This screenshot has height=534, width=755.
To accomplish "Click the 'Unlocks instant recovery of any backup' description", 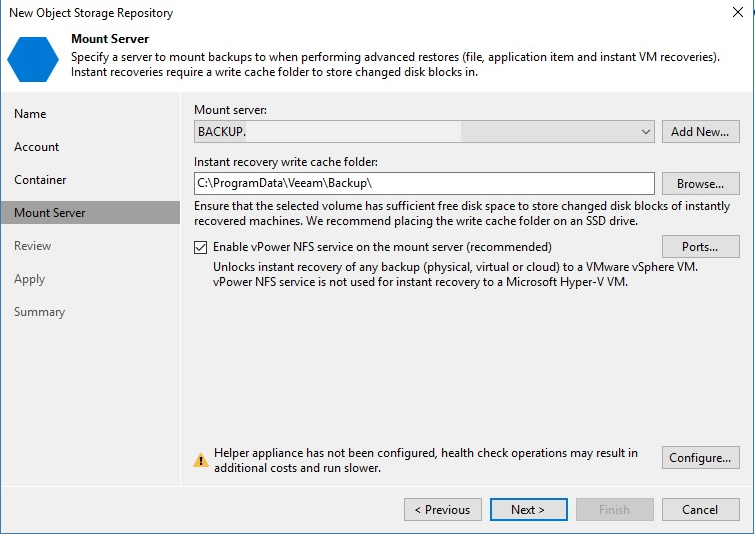I will 456,274.
